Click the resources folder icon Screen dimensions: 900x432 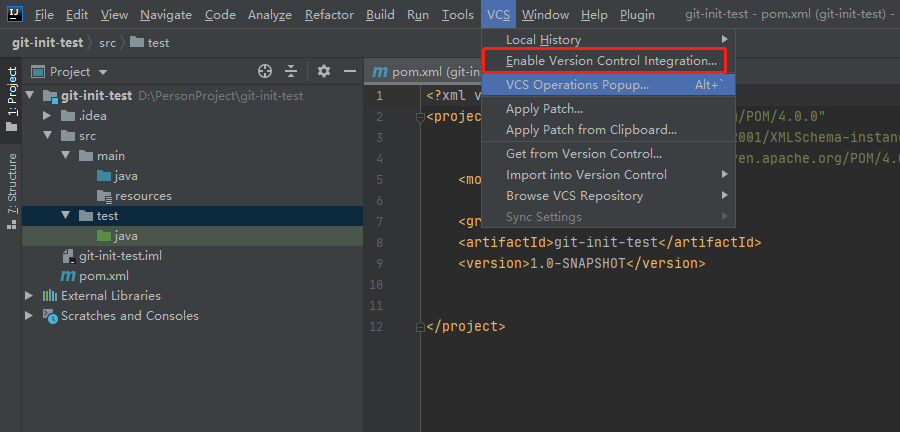[104, 196]
